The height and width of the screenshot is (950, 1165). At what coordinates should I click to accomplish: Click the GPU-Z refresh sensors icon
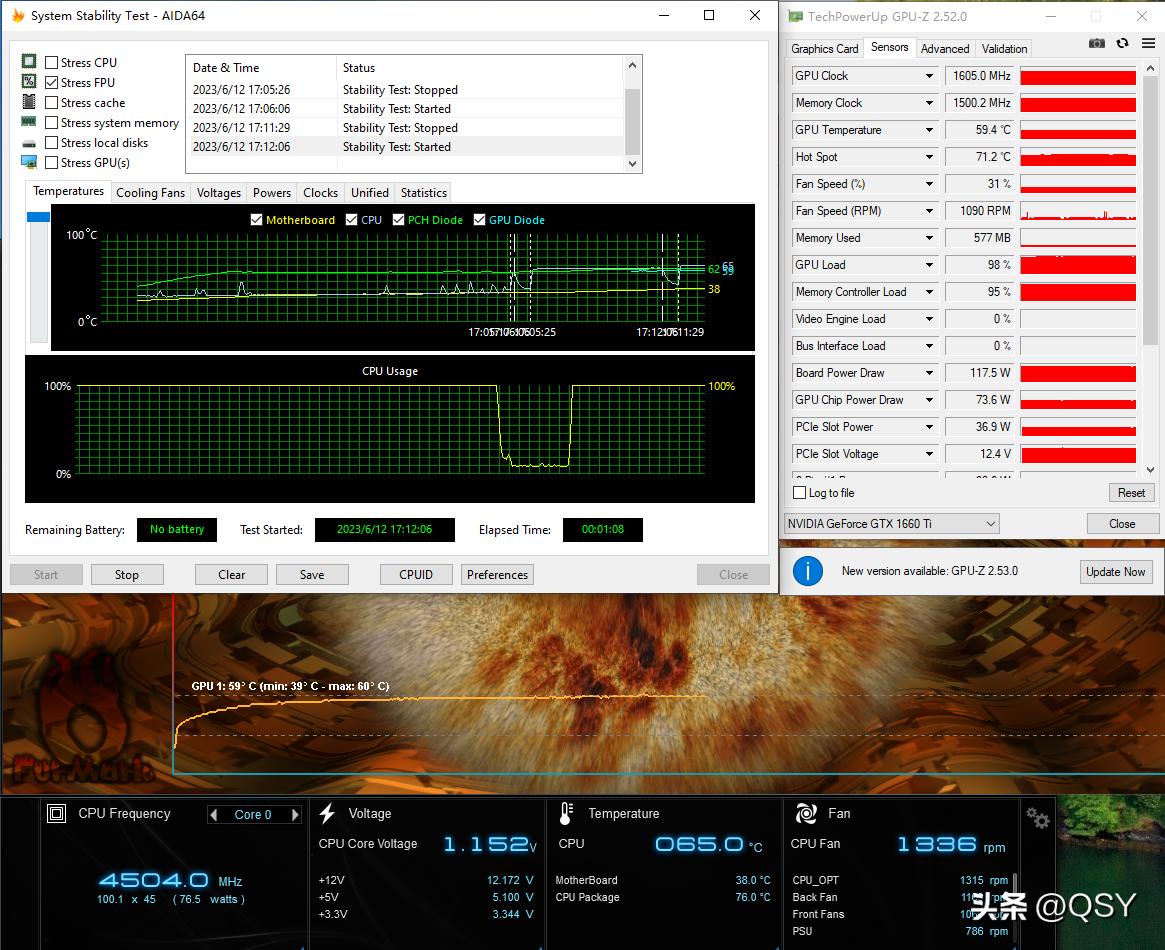(1122, 44)
